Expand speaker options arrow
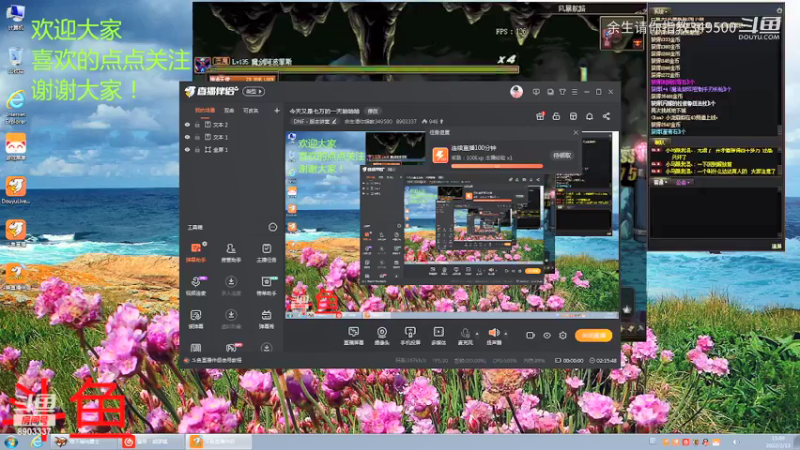The width and height of the screenshot is (800, 450). pyautogui.click(x=506, y=334)
